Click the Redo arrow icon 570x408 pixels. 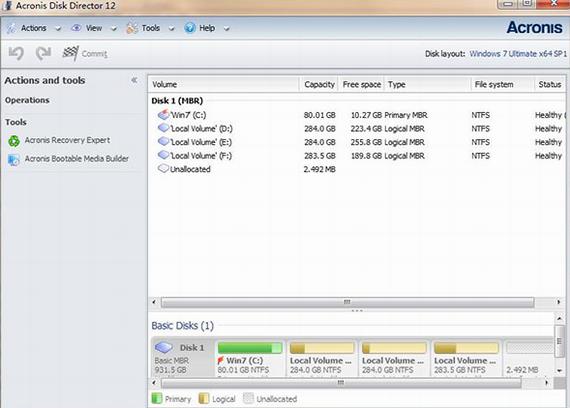[x=43, y=53]
